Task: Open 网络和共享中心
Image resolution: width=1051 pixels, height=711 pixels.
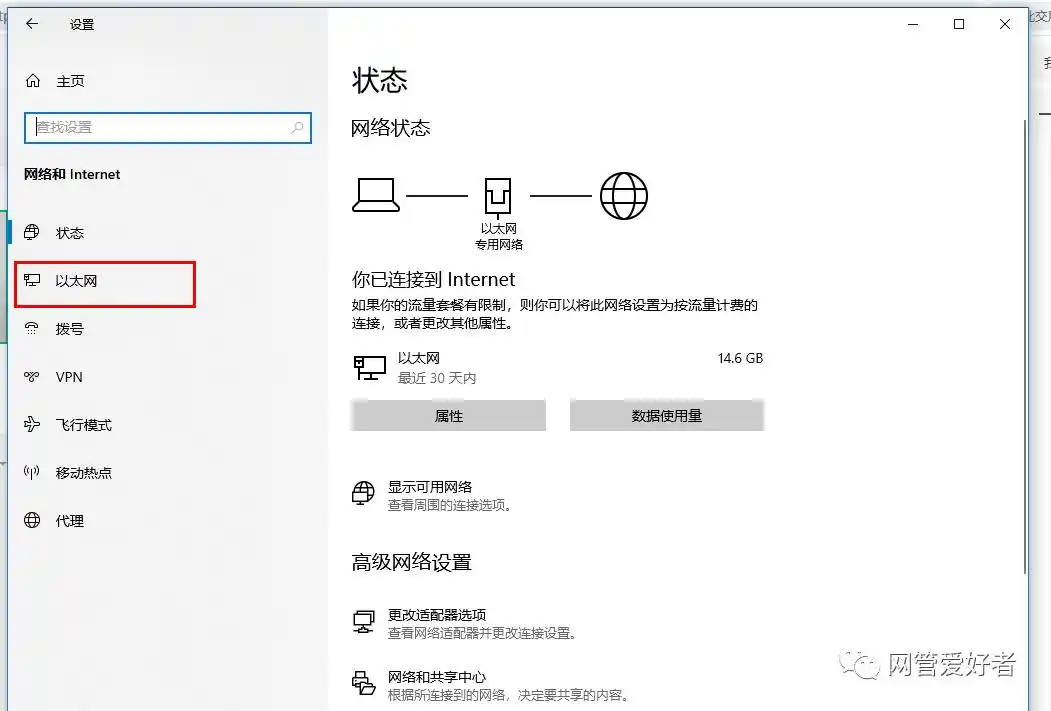Action: coord(439,677)
